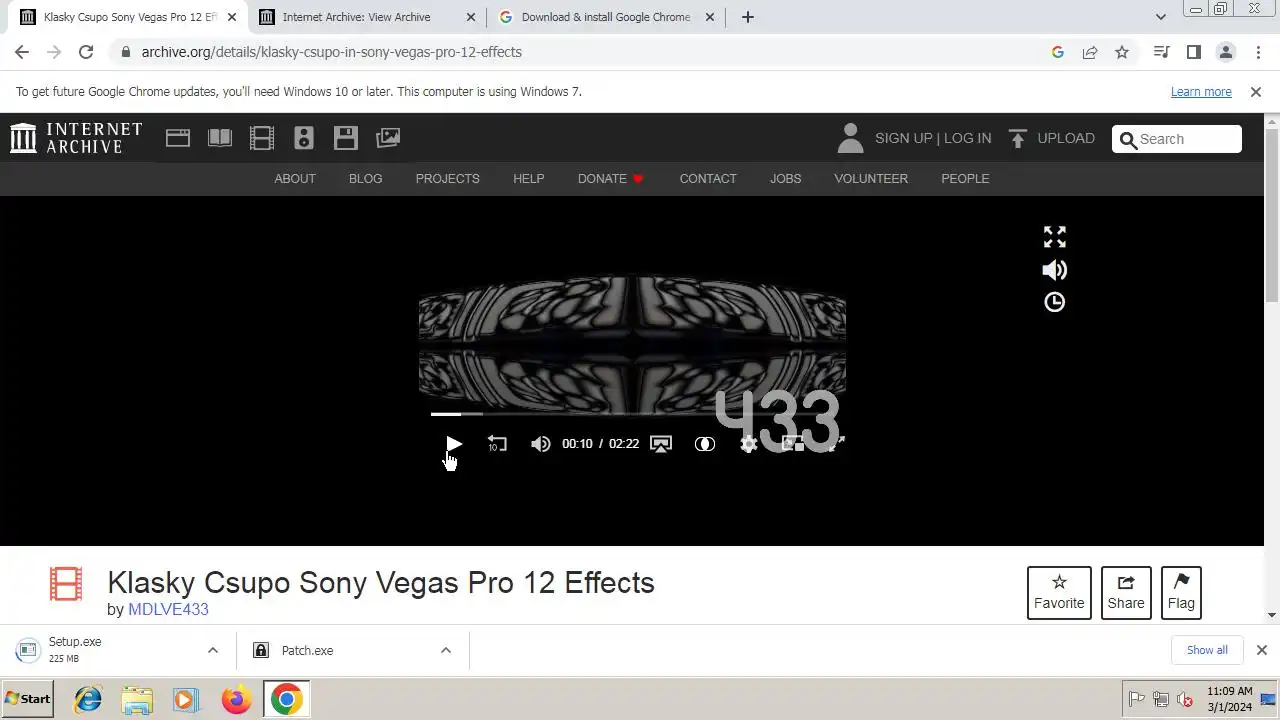Image resolution: width=1280 pixels, height=720 pixels.
Task: Click the Google icon in address bar
Action: [x=1058, y=52]
